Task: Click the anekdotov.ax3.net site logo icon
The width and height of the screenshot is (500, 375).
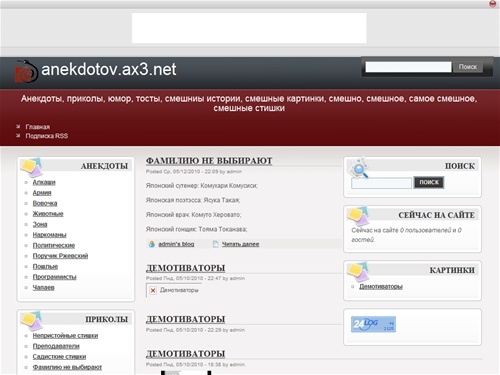Action: click(x=26, y=71)
